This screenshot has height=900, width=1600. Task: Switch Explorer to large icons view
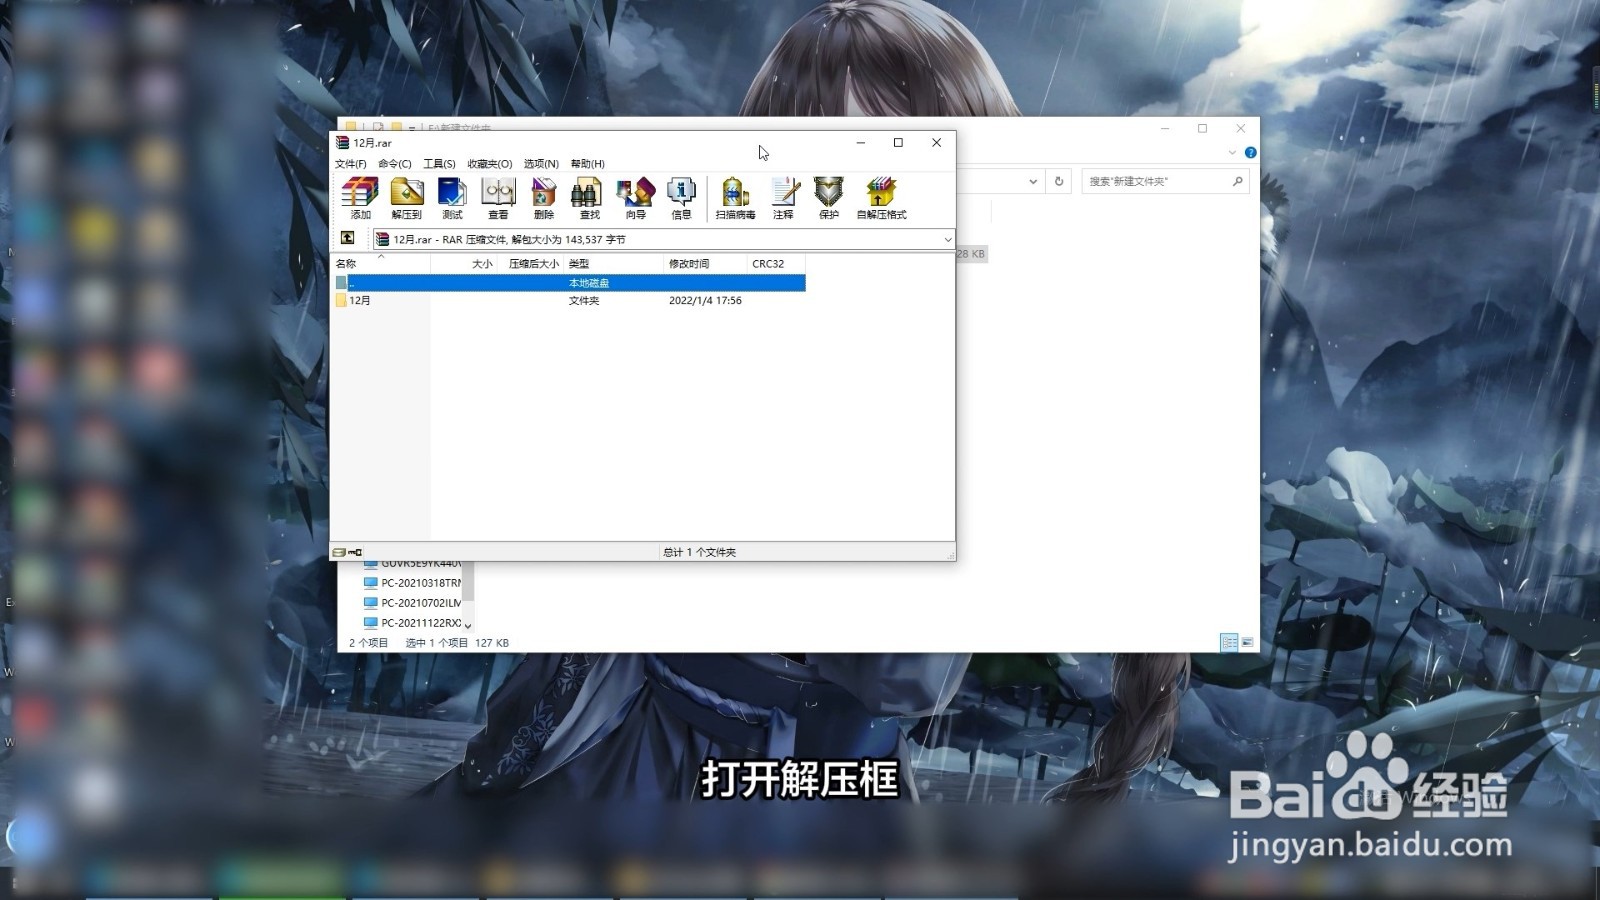tap(1247, 642)
